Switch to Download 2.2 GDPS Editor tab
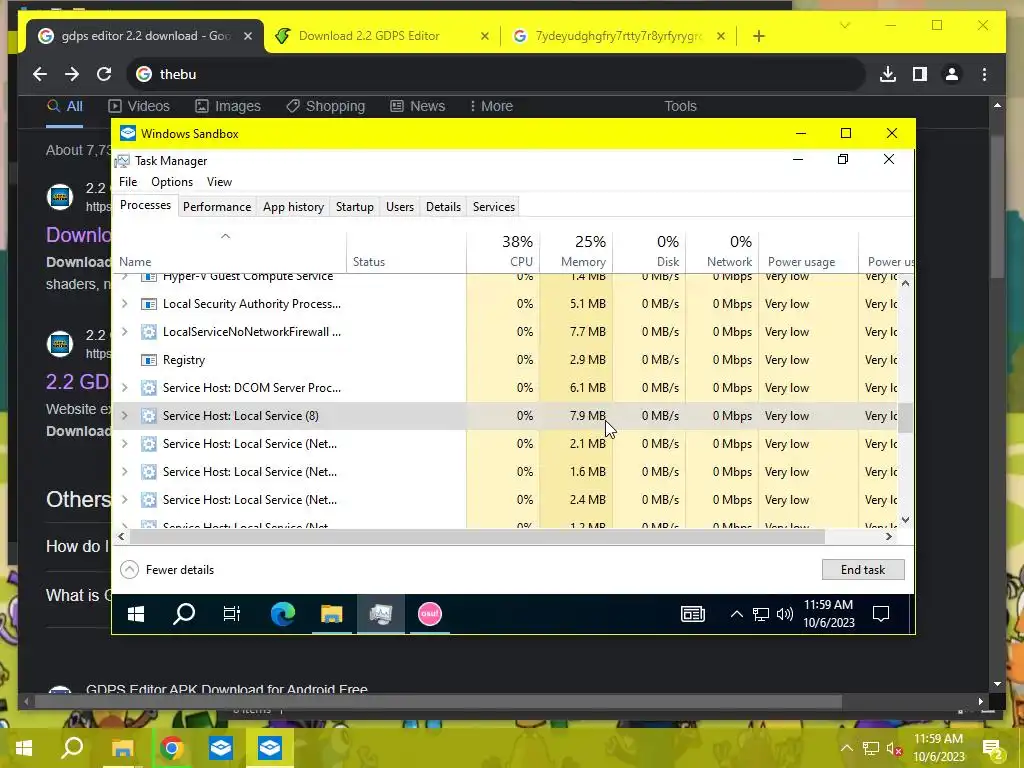1024x768 pixels. tap(369, 36)
